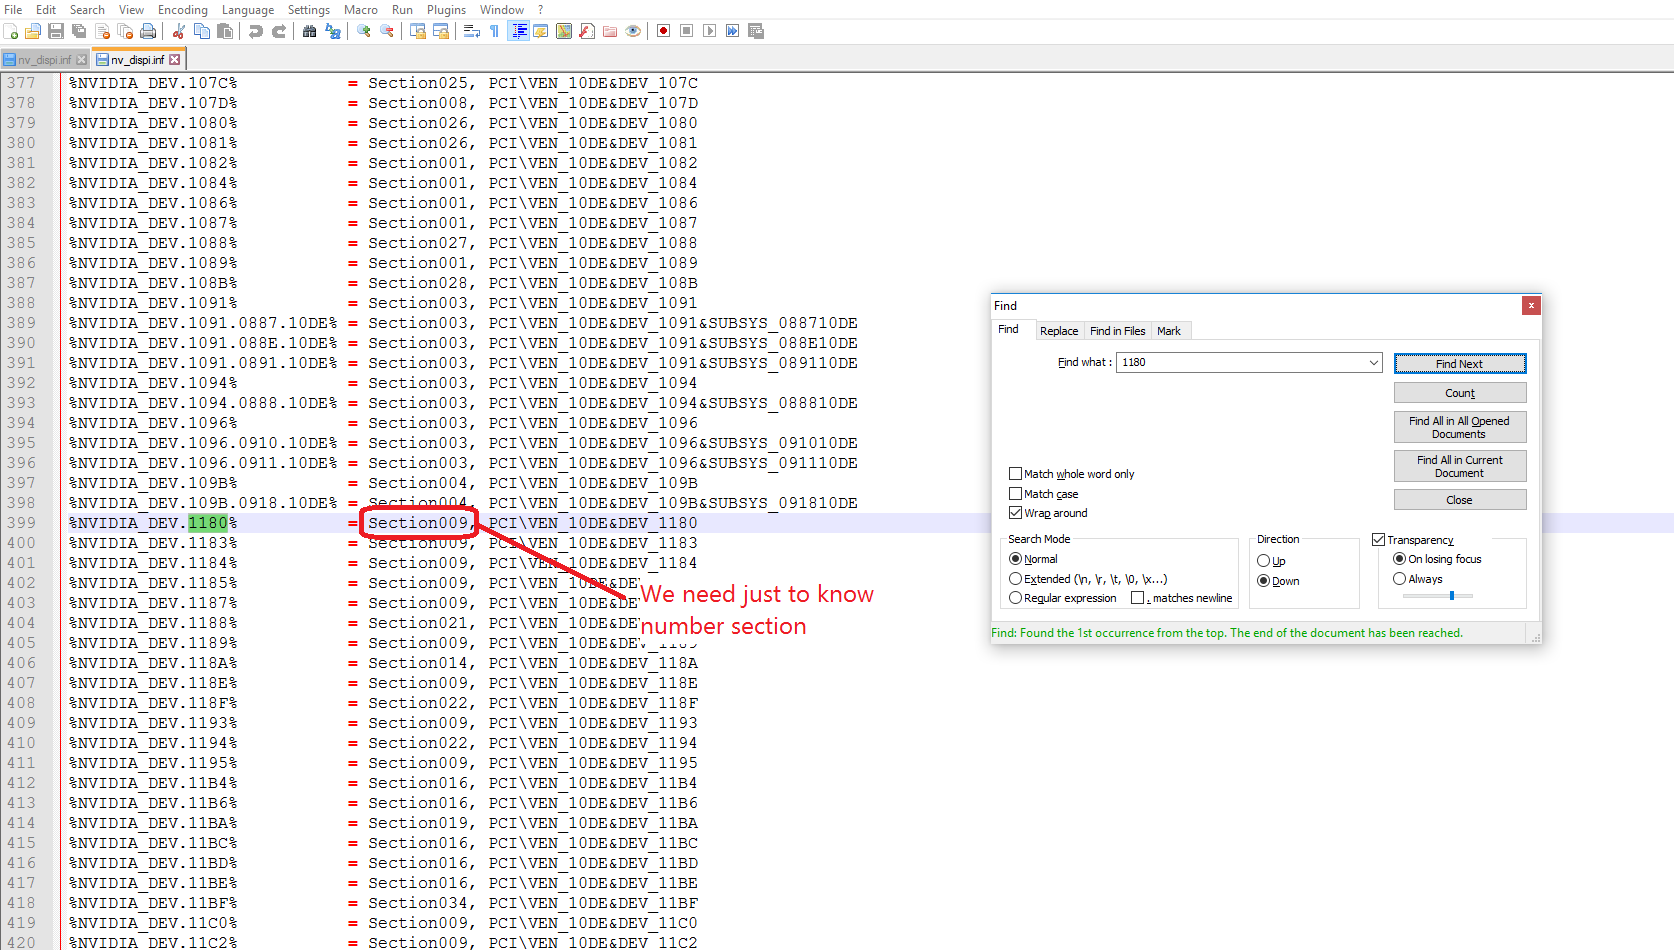Open Find with the binoculars icon

(x=309, y=31)
